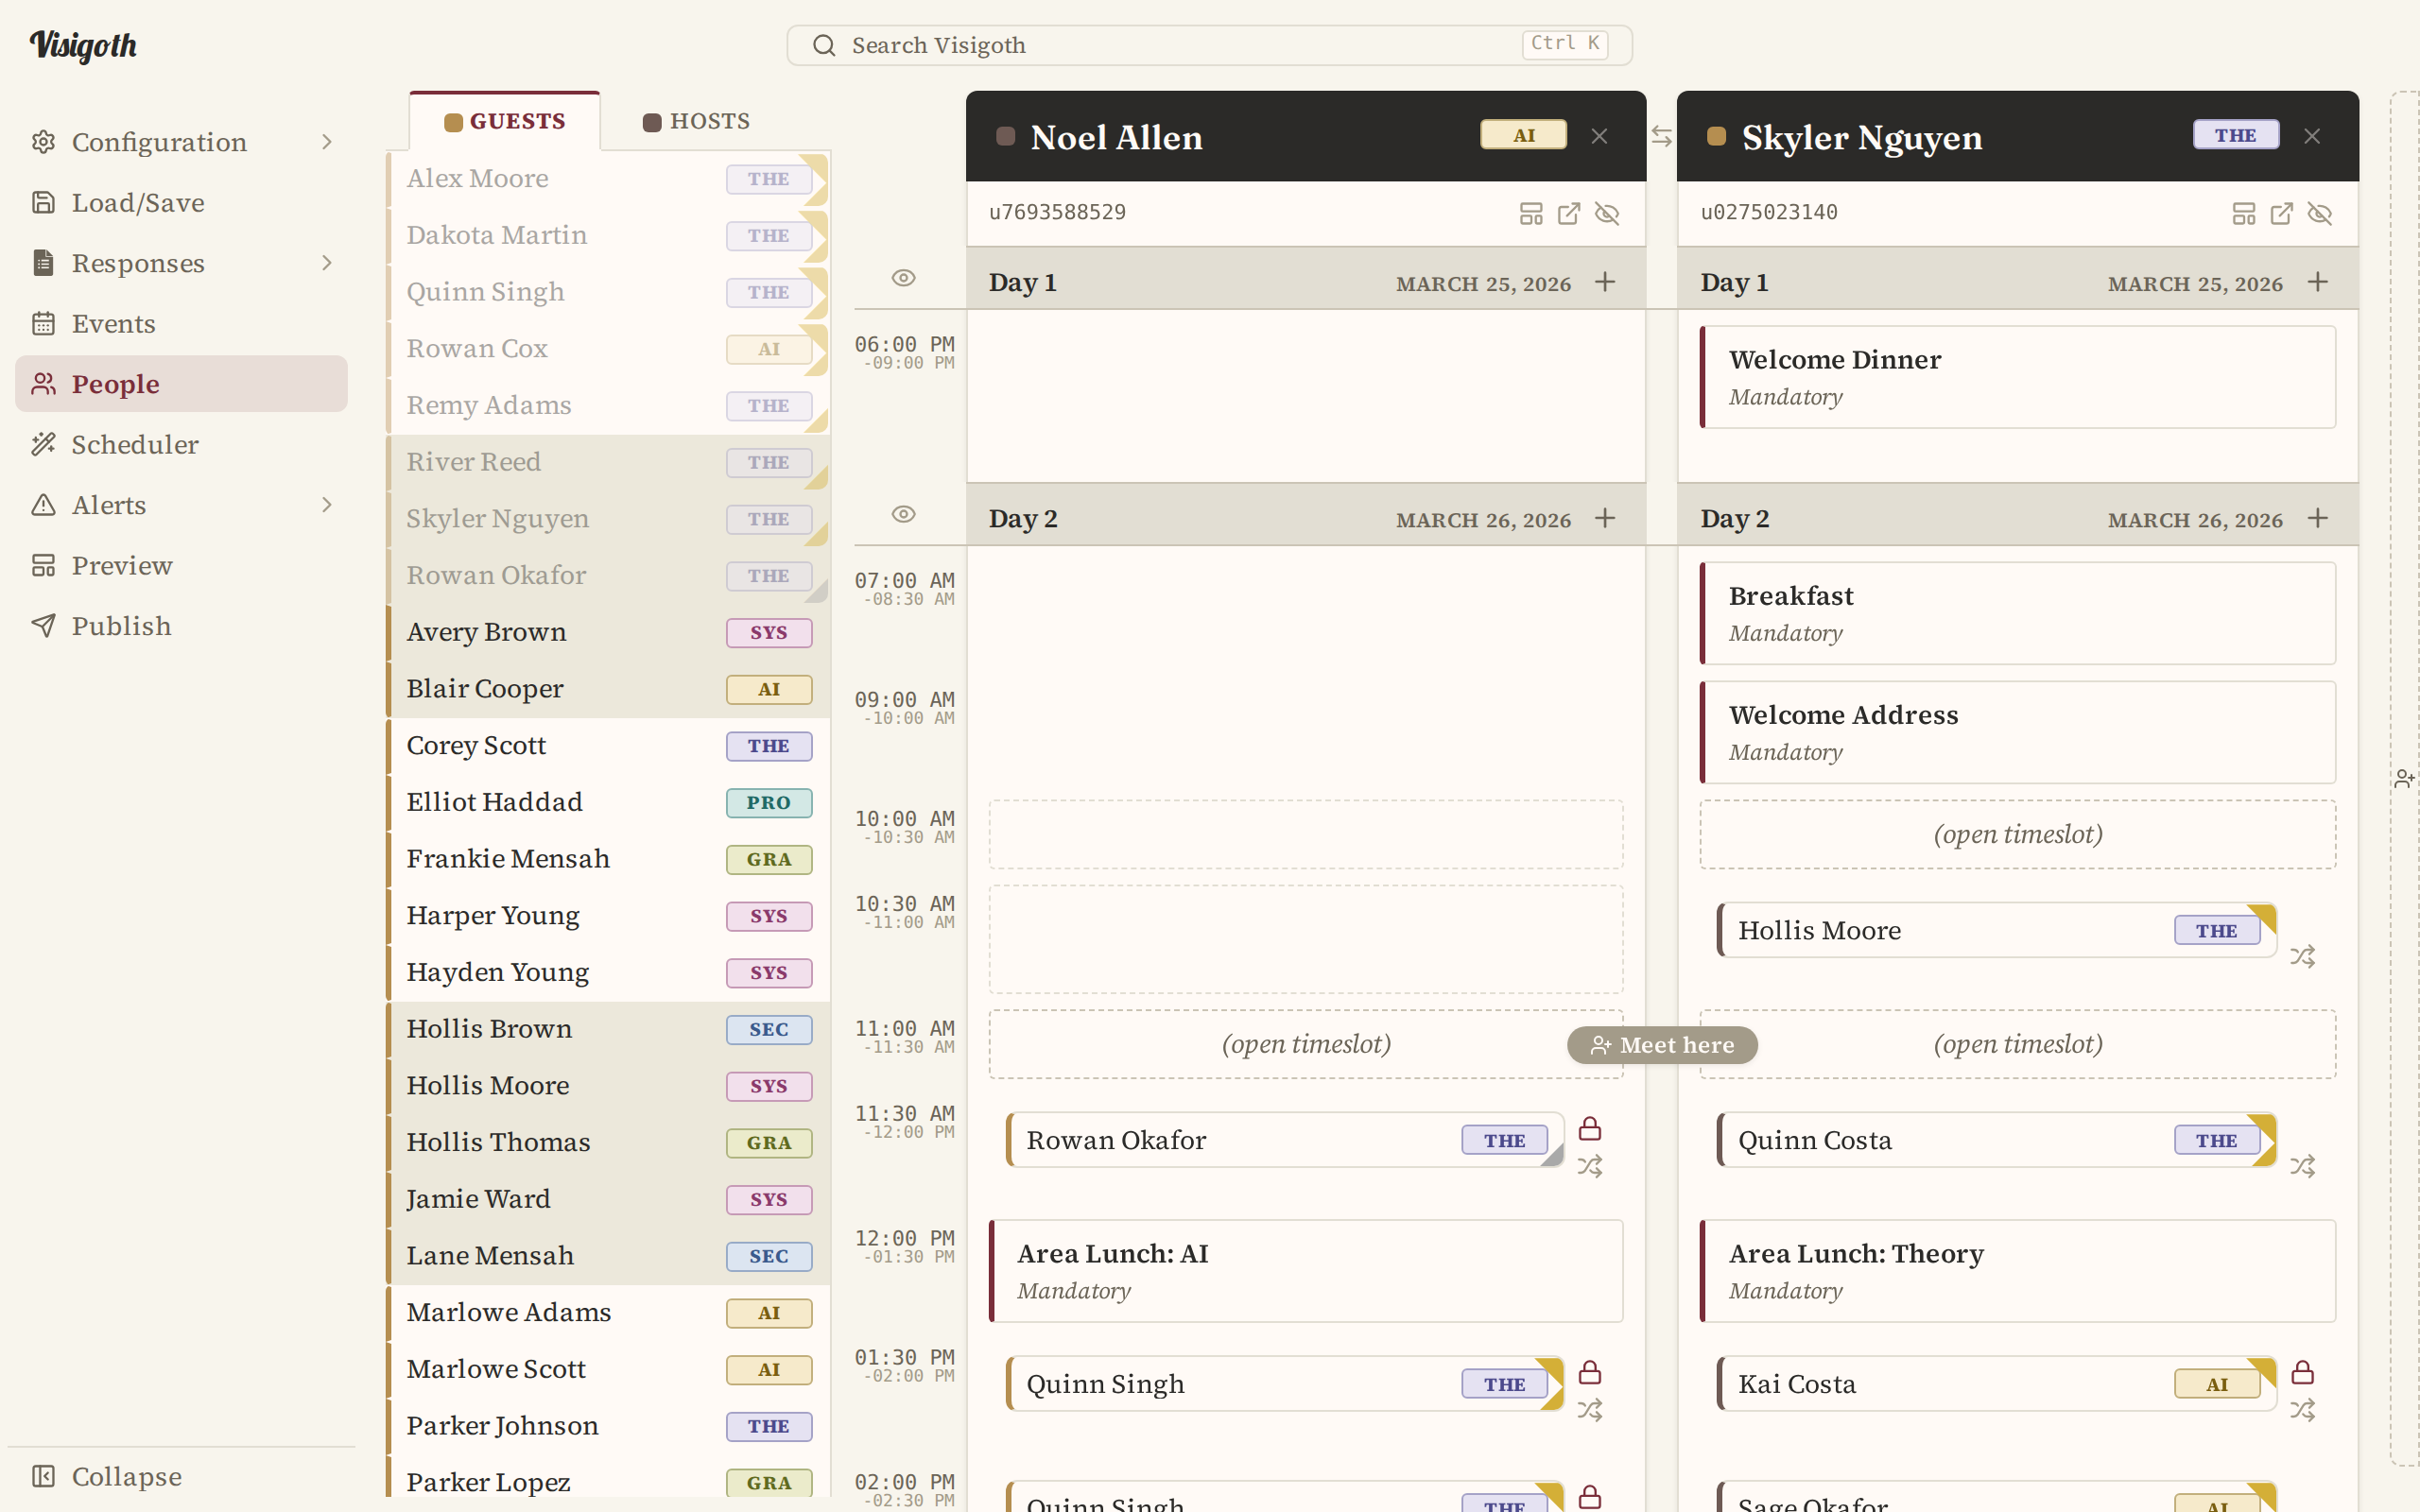Hide Noel Allen's schedule with eye-off icon
Viewport: 2420px width, 1512px height.
pyautogui.click(x=1607, y=213)
